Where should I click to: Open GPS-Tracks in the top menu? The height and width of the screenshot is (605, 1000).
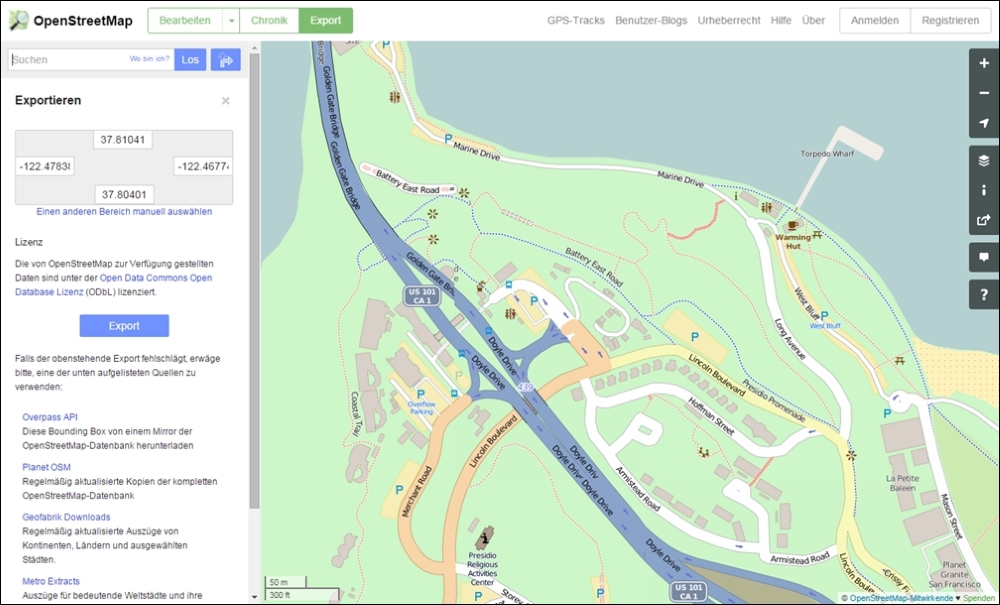point(576,20)
